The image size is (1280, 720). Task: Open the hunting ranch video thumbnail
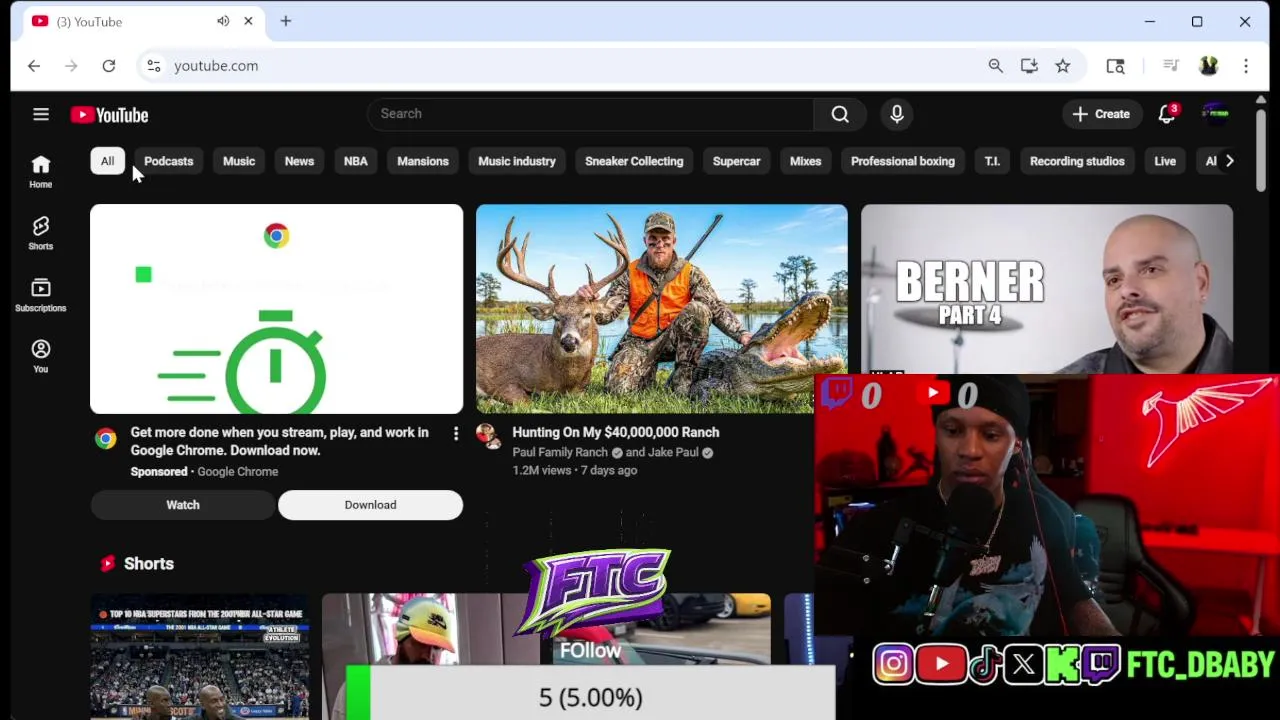click(661, 309)
